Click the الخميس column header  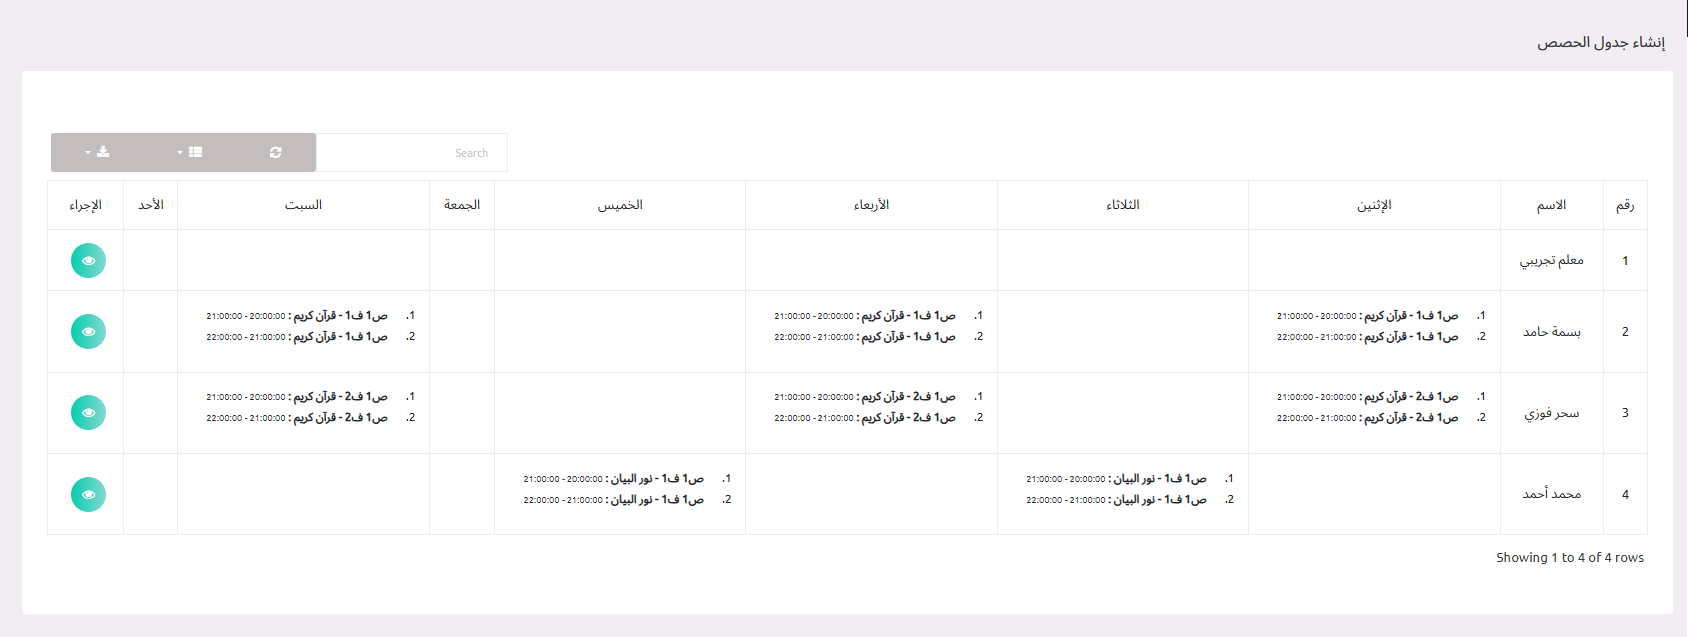point(620,205)
